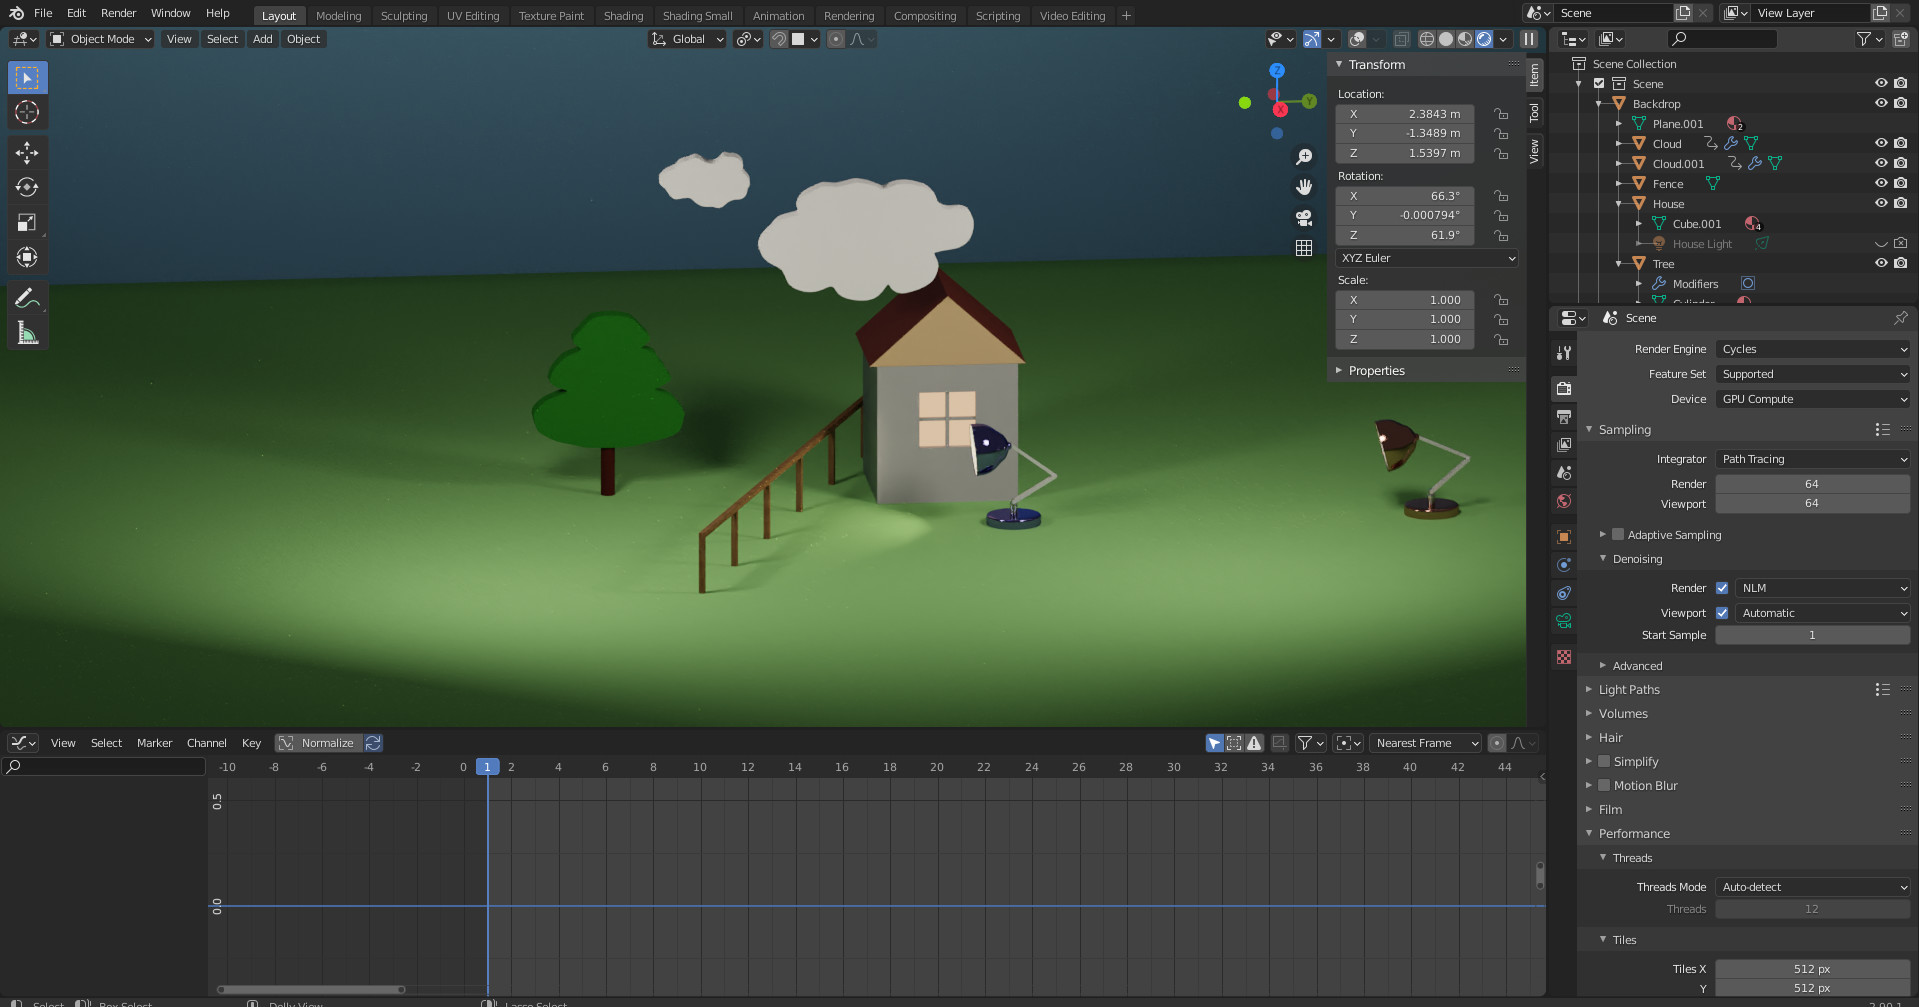
Task: Select the Rotate tool
Action: (27, 187)
